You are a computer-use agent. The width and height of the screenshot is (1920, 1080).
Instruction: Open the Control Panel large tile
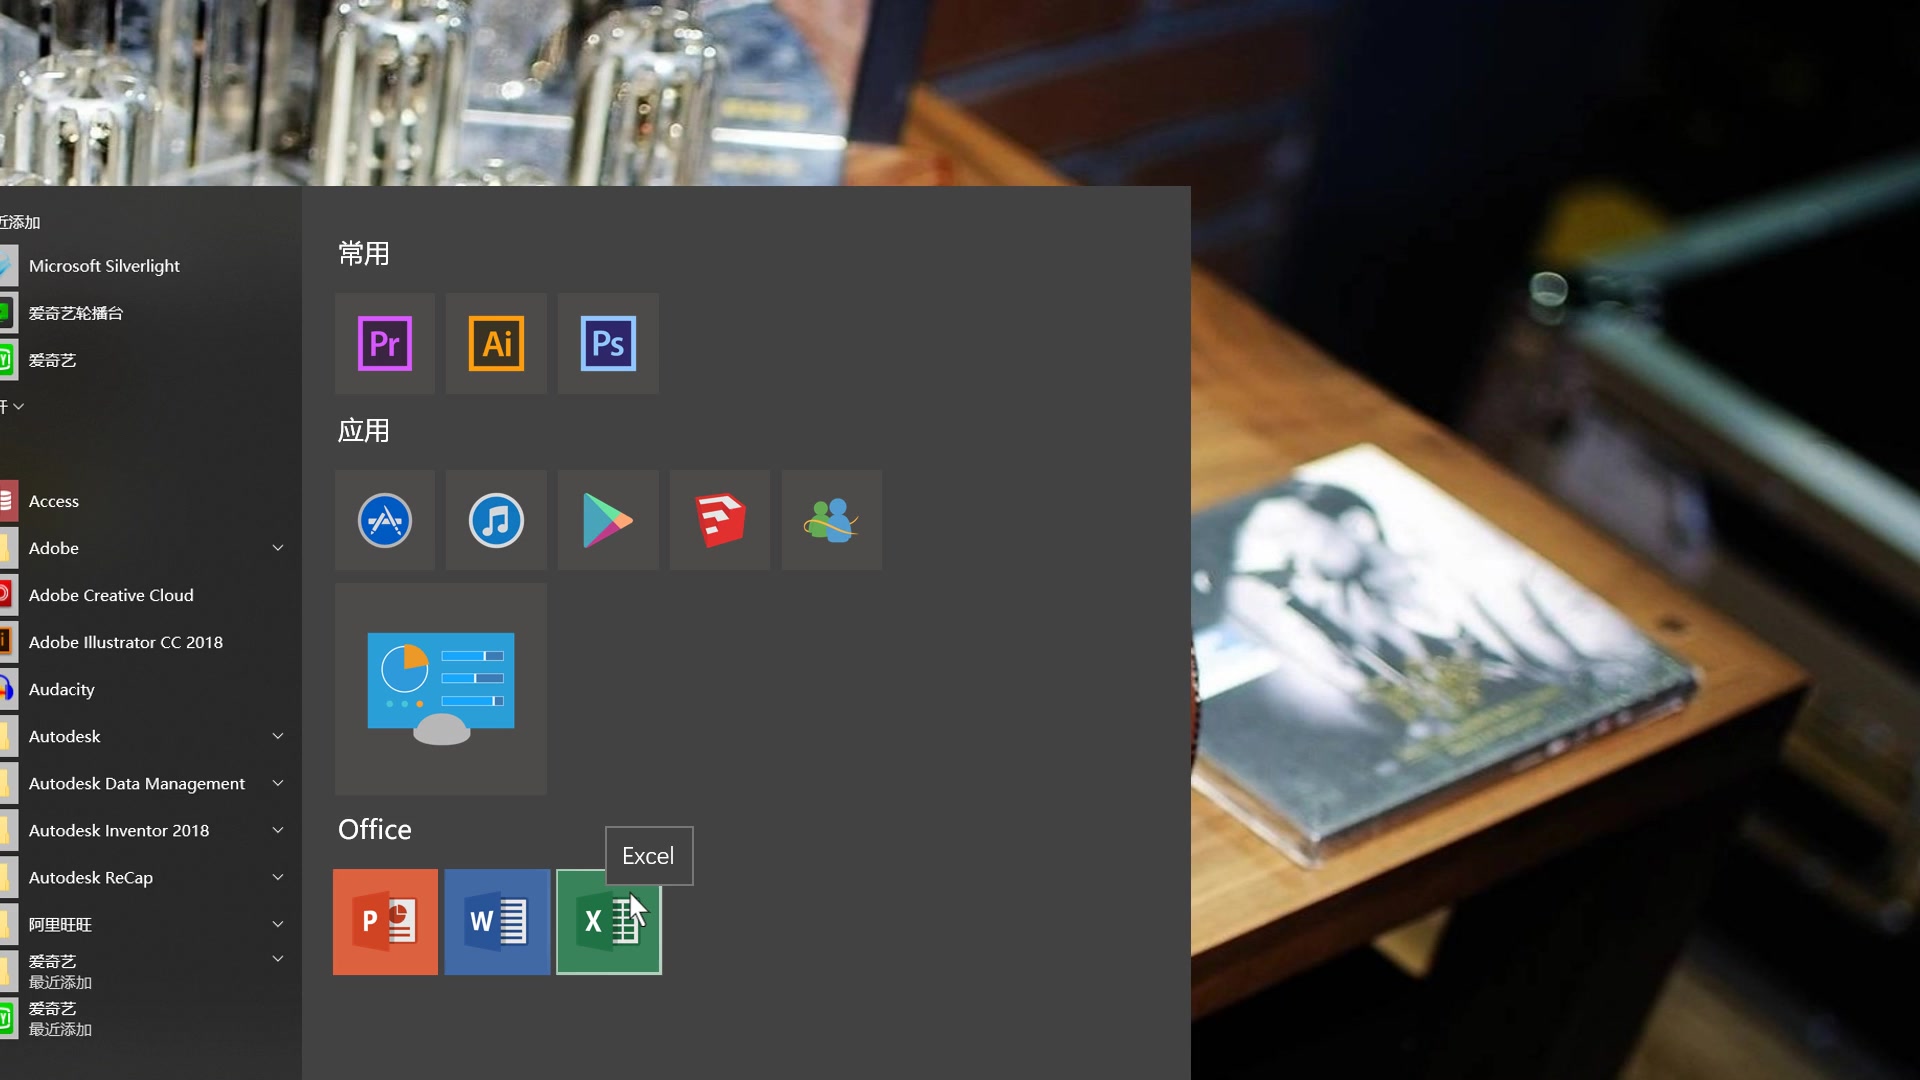coord(441,688)
